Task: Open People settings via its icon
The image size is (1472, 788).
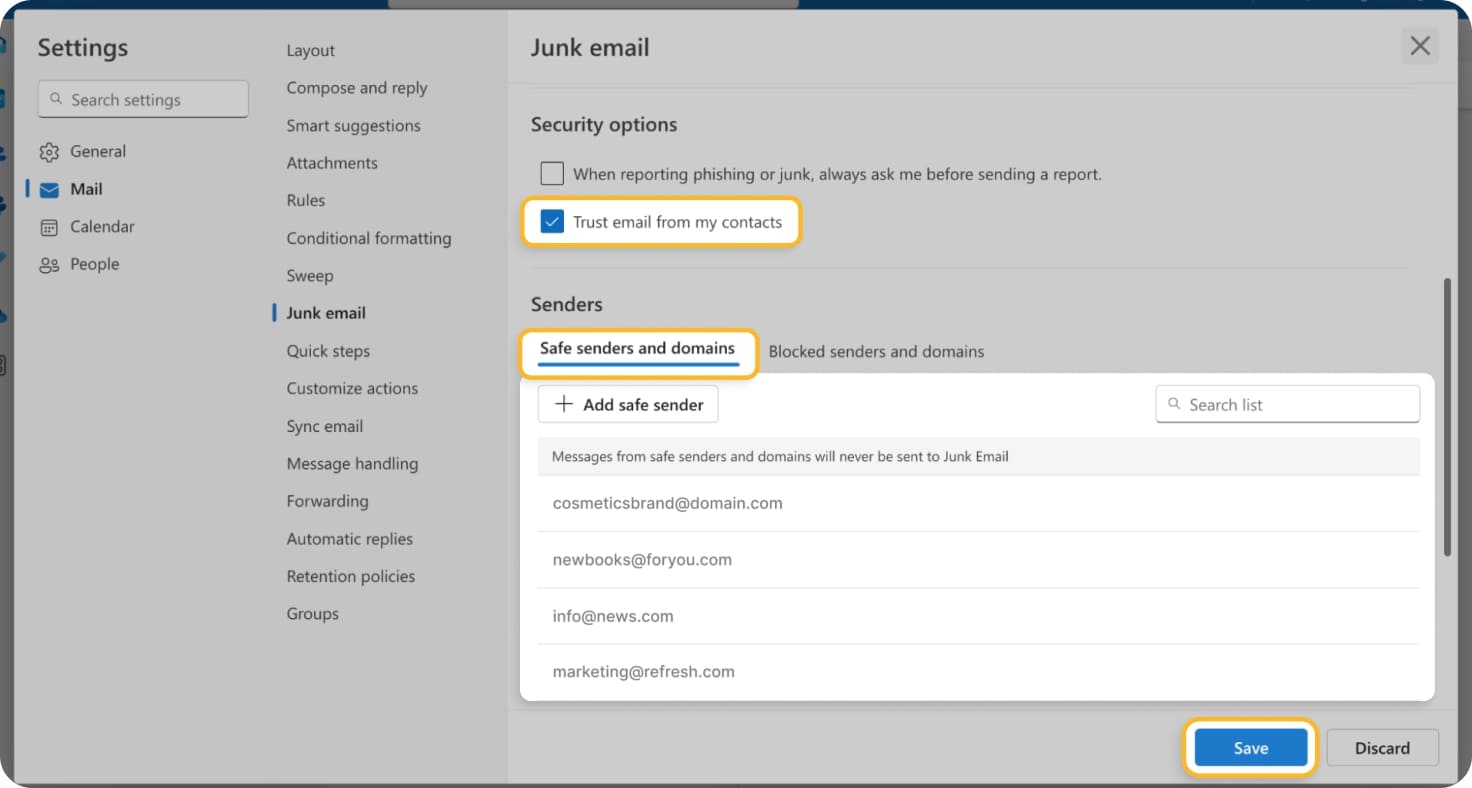Action: (49, 264)
